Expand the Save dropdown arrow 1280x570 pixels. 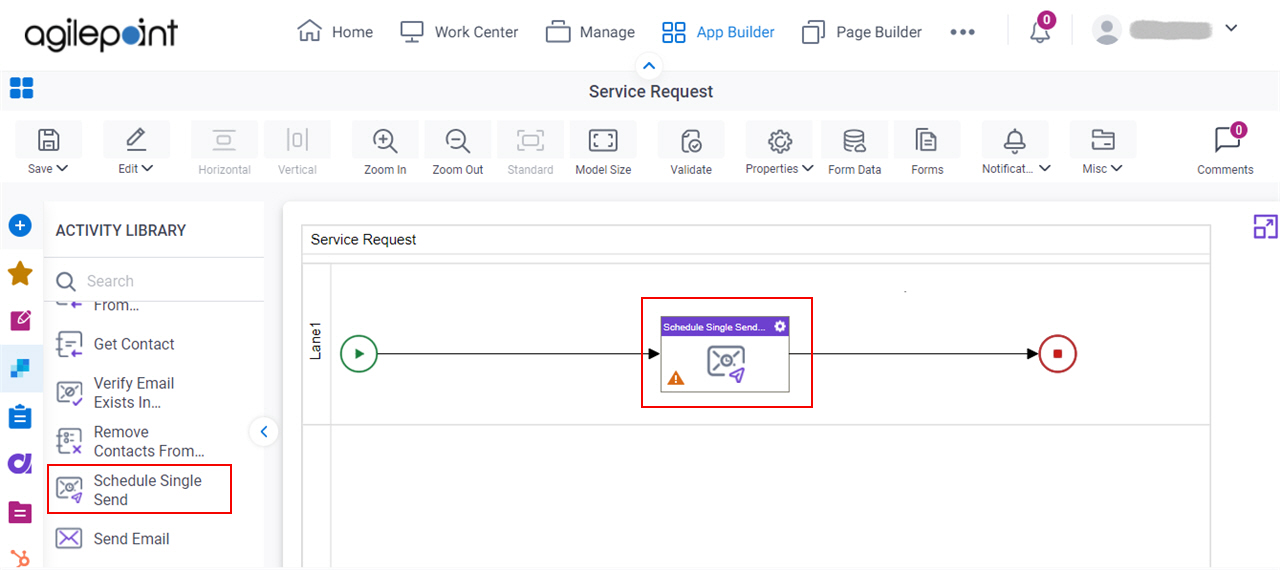pyautogui.click(x=62, y=169)
